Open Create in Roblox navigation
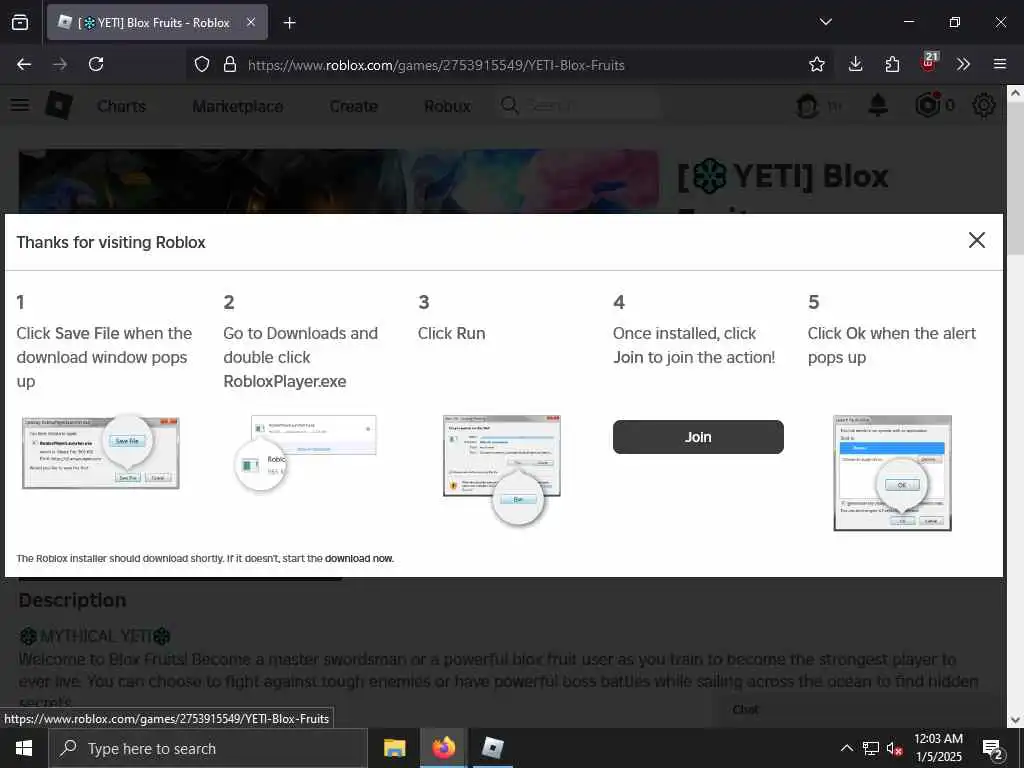 point(353,106)
